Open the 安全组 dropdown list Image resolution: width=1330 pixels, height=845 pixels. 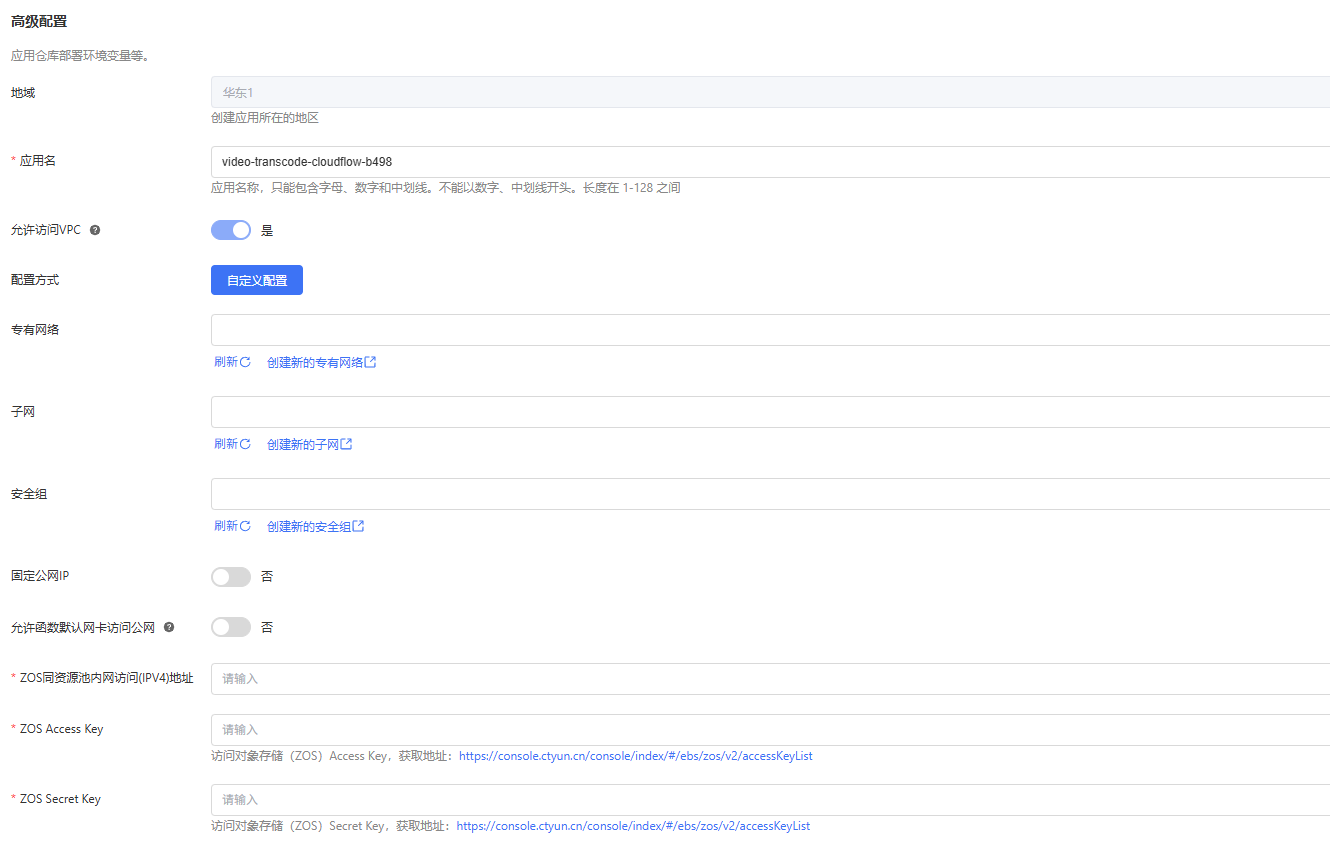(x=770, y=494)
